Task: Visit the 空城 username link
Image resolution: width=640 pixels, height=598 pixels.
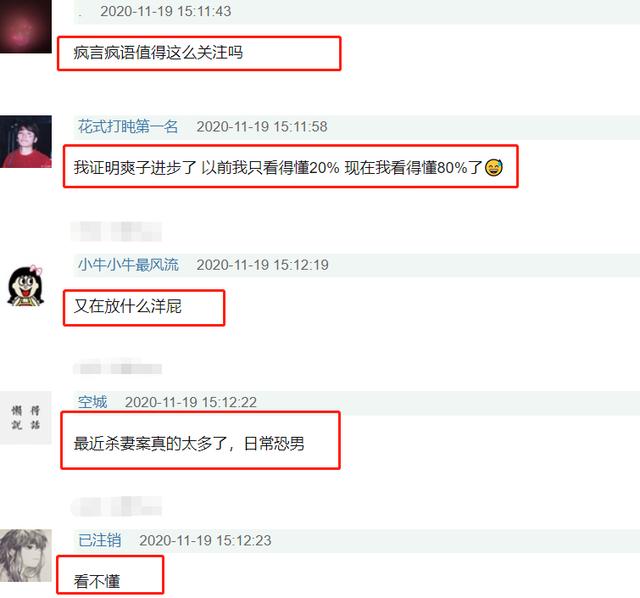Action: [92, 402]
